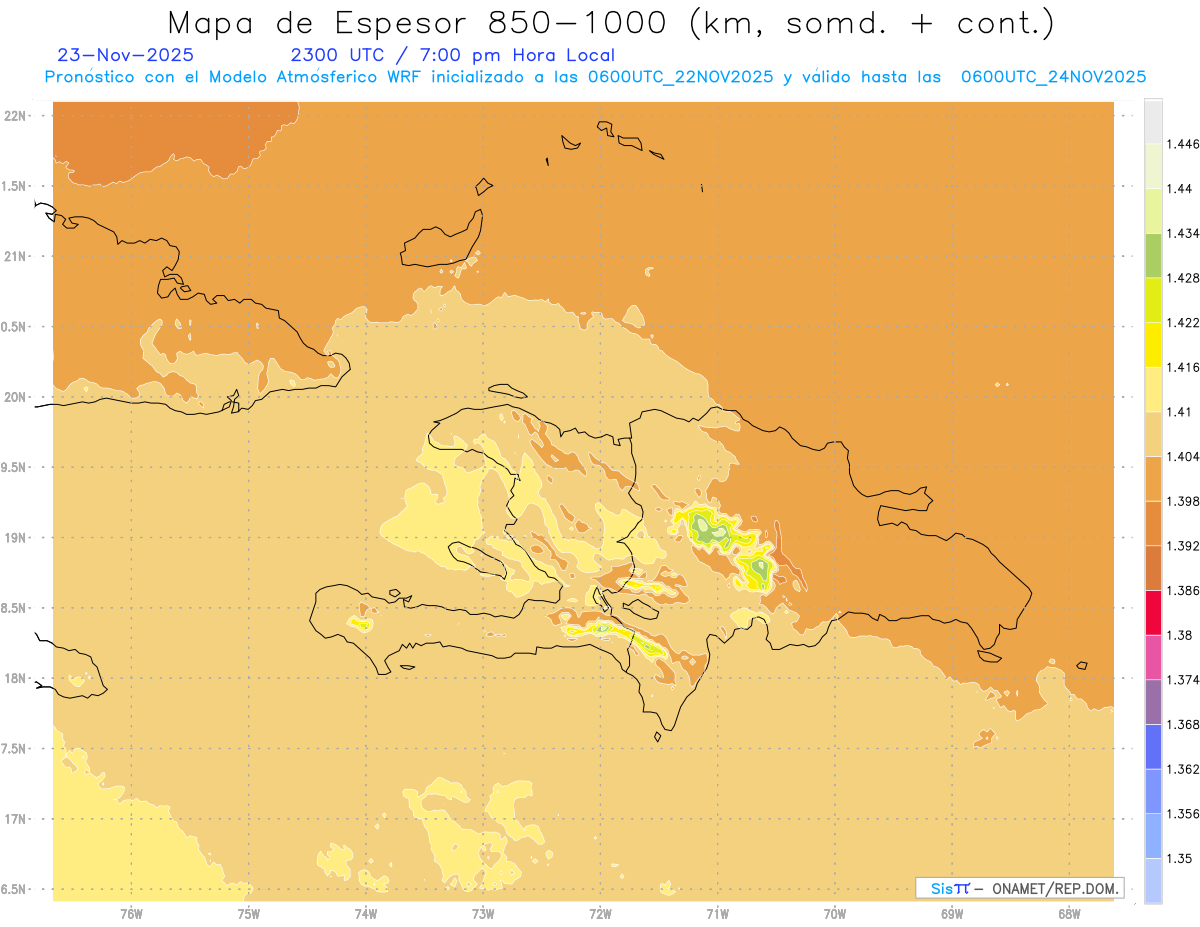
Task: Click the longitude axis label 71W
Action: point(717,913)
